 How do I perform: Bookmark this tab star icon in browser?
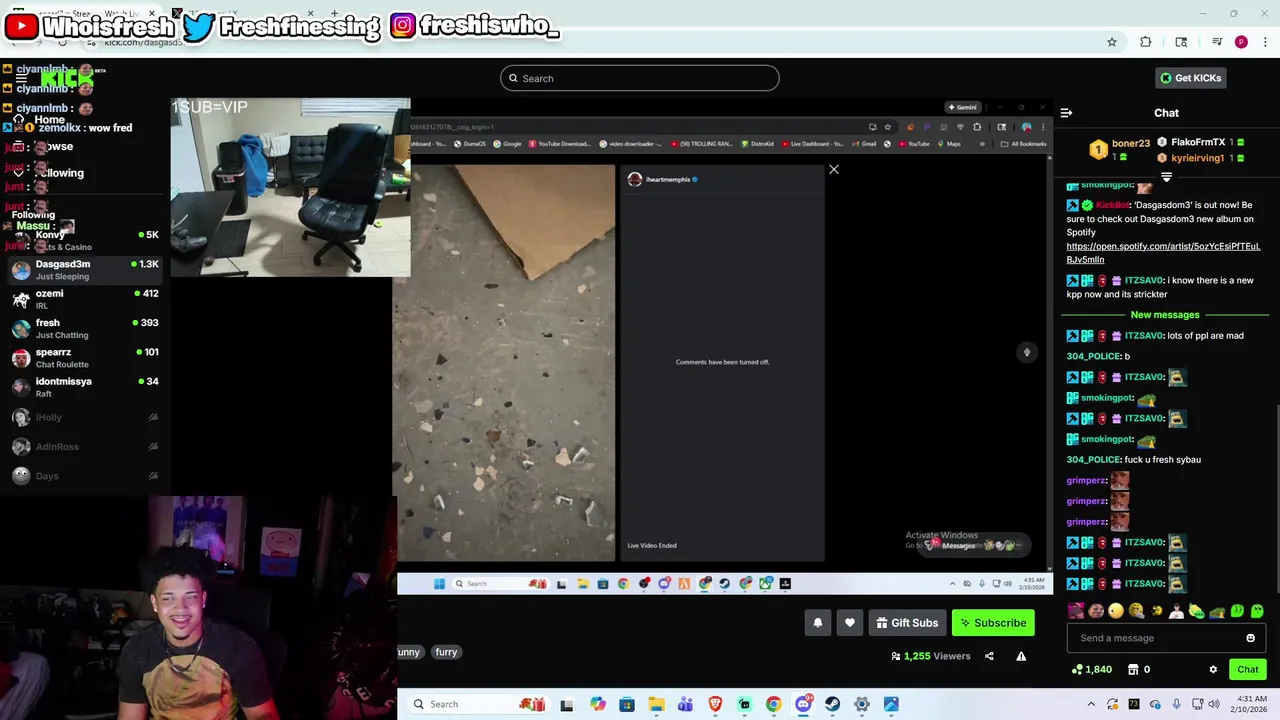pyautogui.click(x=1111, y=42)
